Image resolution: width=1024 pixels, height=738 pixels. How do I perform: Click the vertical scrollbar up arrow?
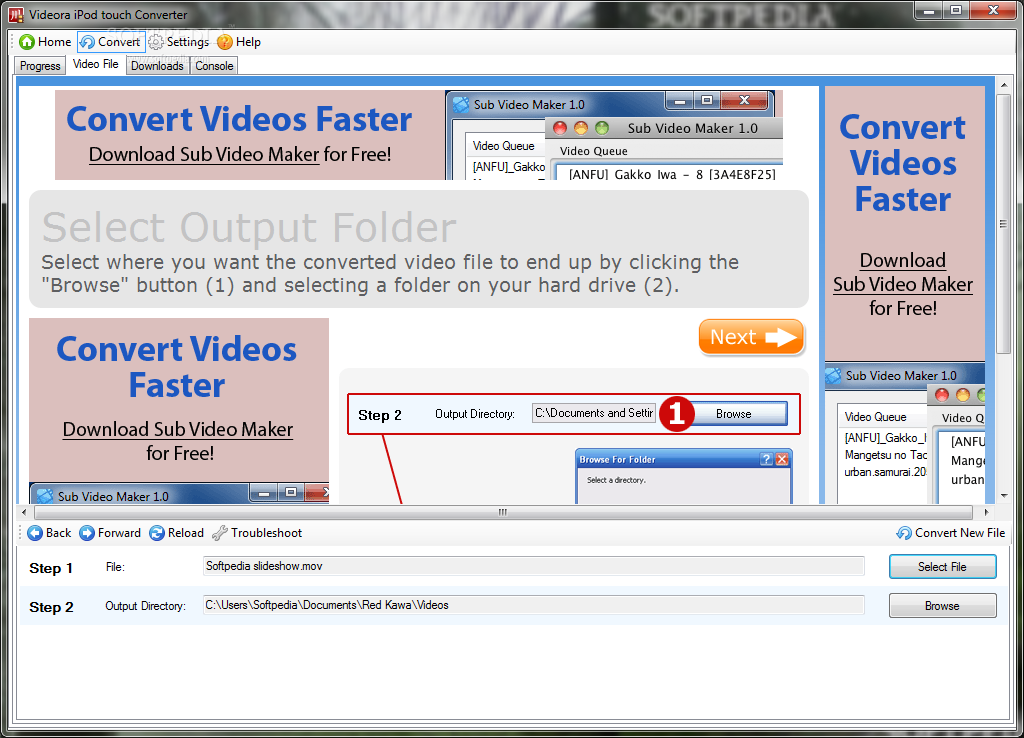pyautogui.click(x=1003, y=84)
